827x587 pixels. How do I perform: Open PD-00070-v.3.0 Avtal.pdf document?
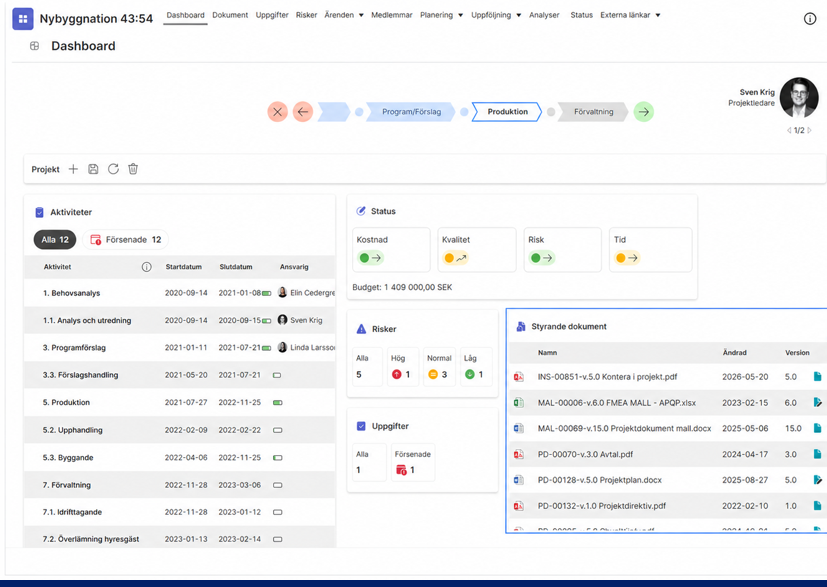tap(585, 454)
